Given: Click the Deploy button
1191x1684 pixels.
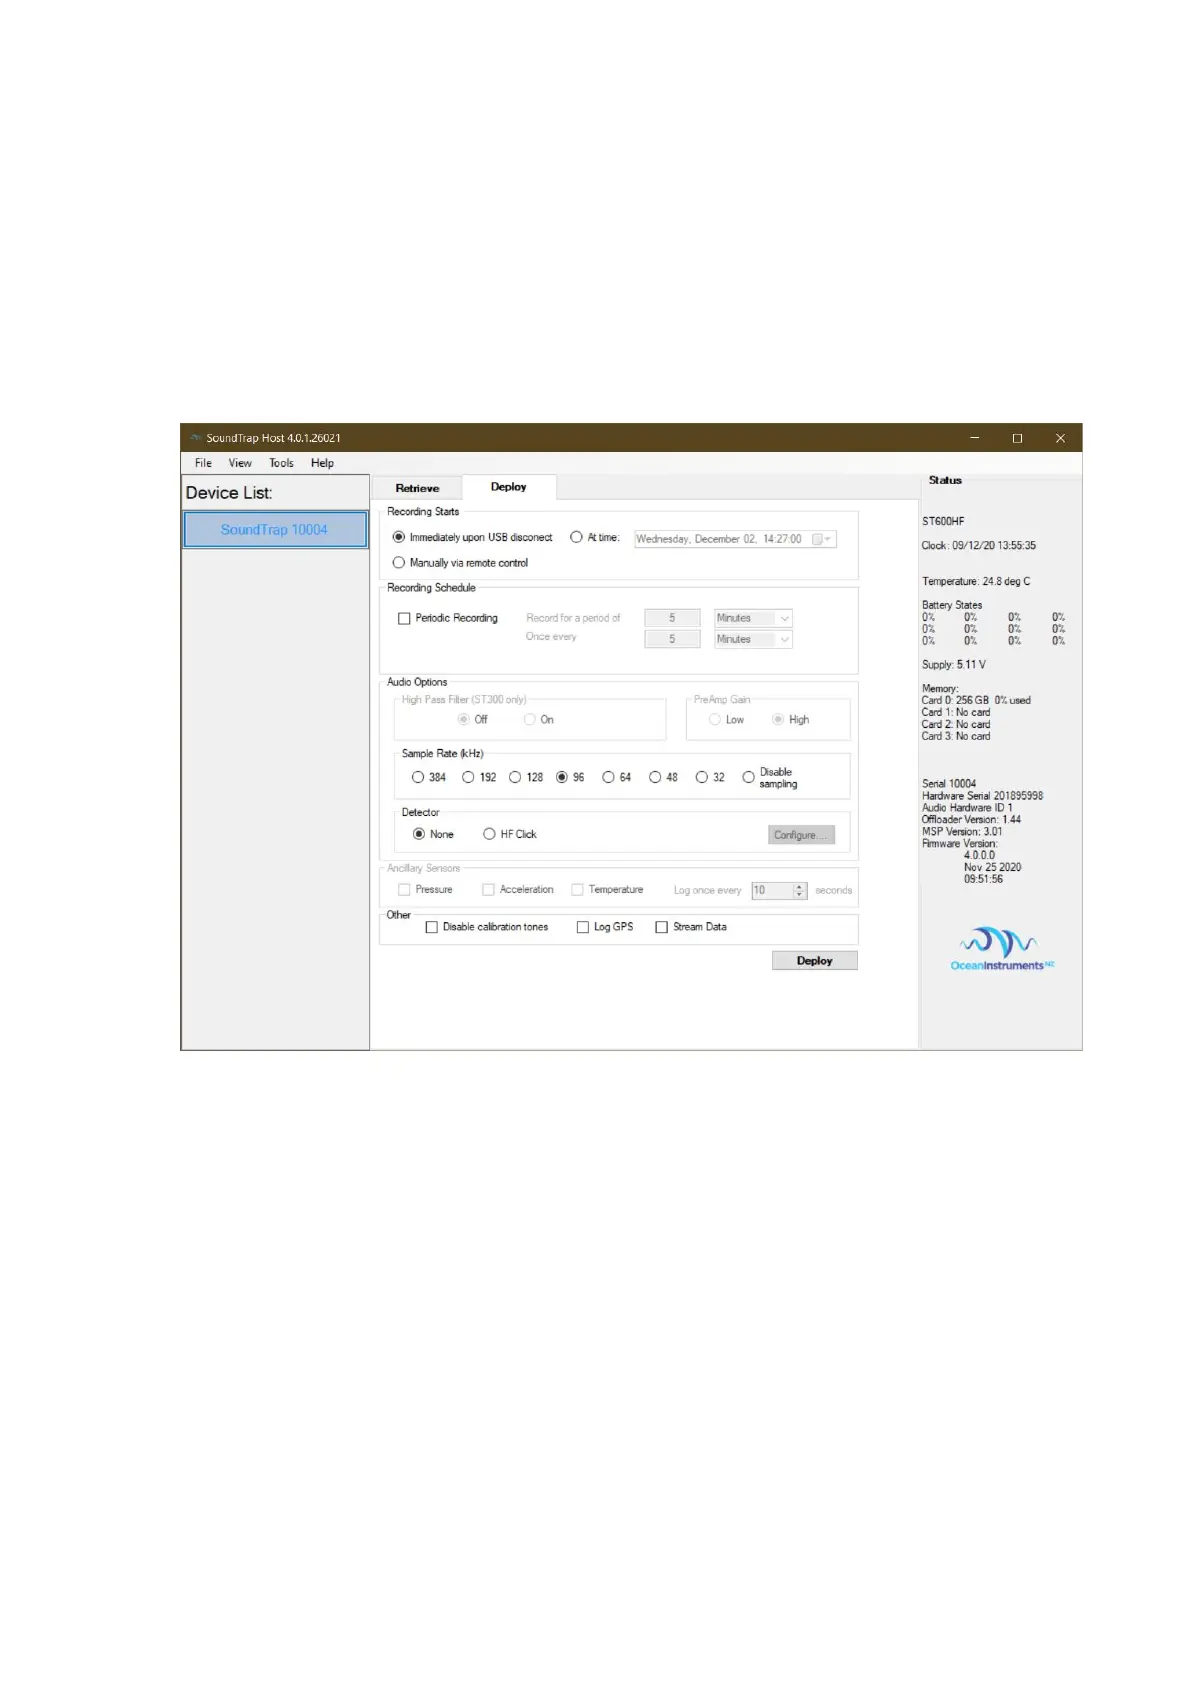Looking at the screenshot, I should [815, 961].
